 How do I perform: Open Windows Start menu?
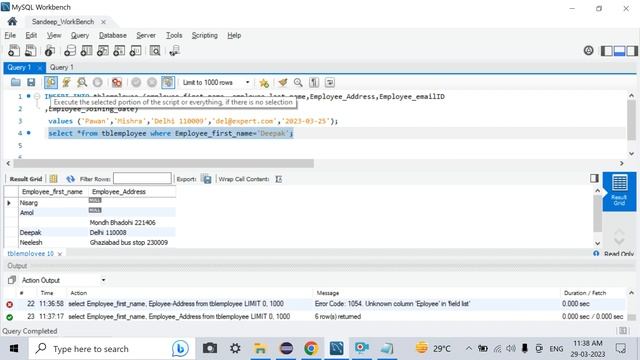(14, 349)
